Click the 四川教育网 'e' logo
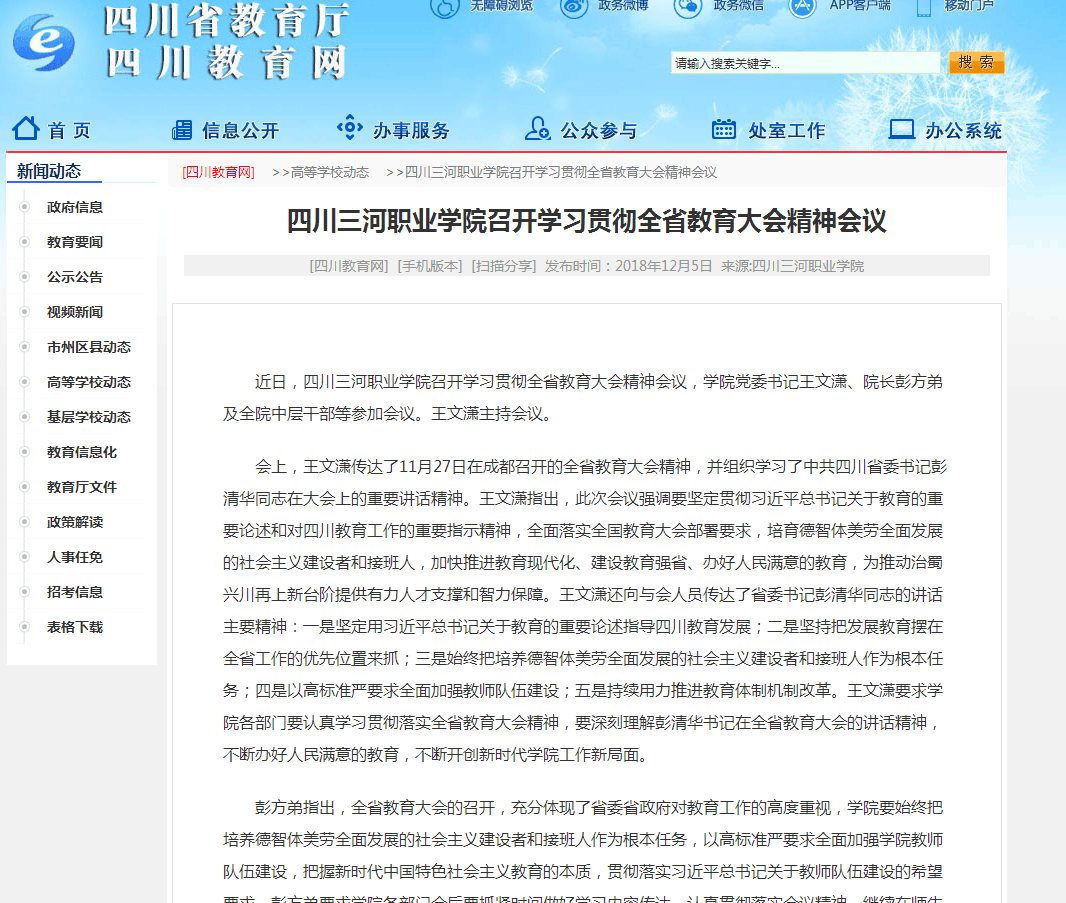Image resolution: width=1066 pixels, height=903 pixels. [x=44, y=41]
